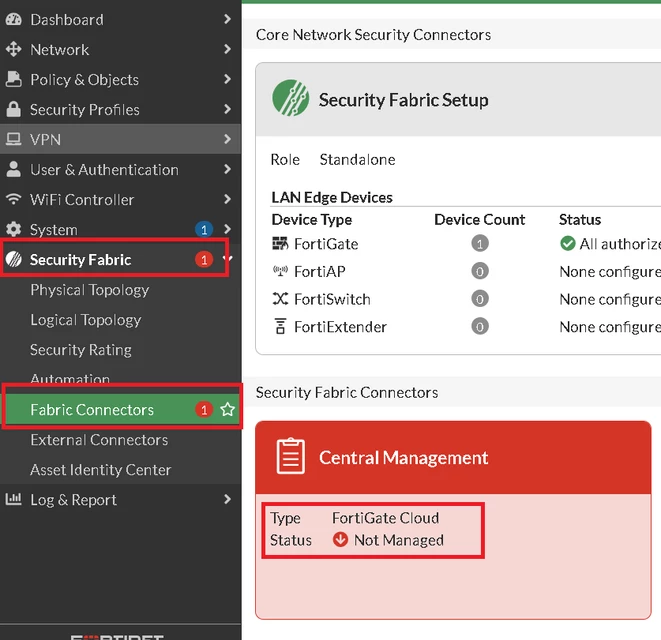Screen dimensions: 661x640
Task: Click the Security Profiles padlock icon
Action: pyautogui.click(x=13, y=109)
